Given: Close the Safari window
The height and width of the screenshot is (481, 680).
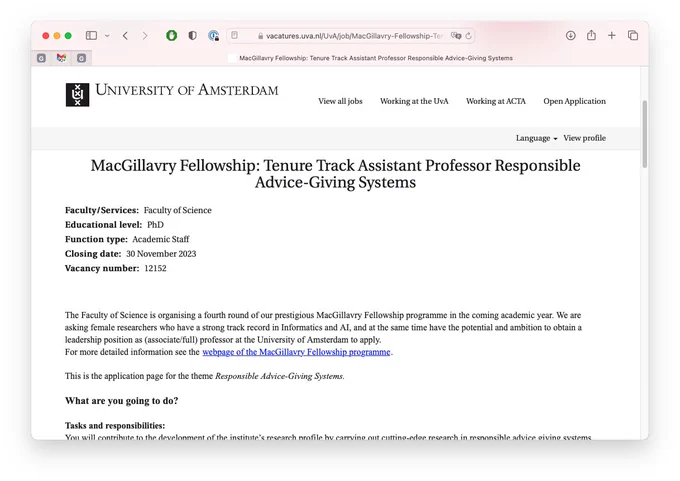Looking at the screenshot, I should tap(46, 36).
